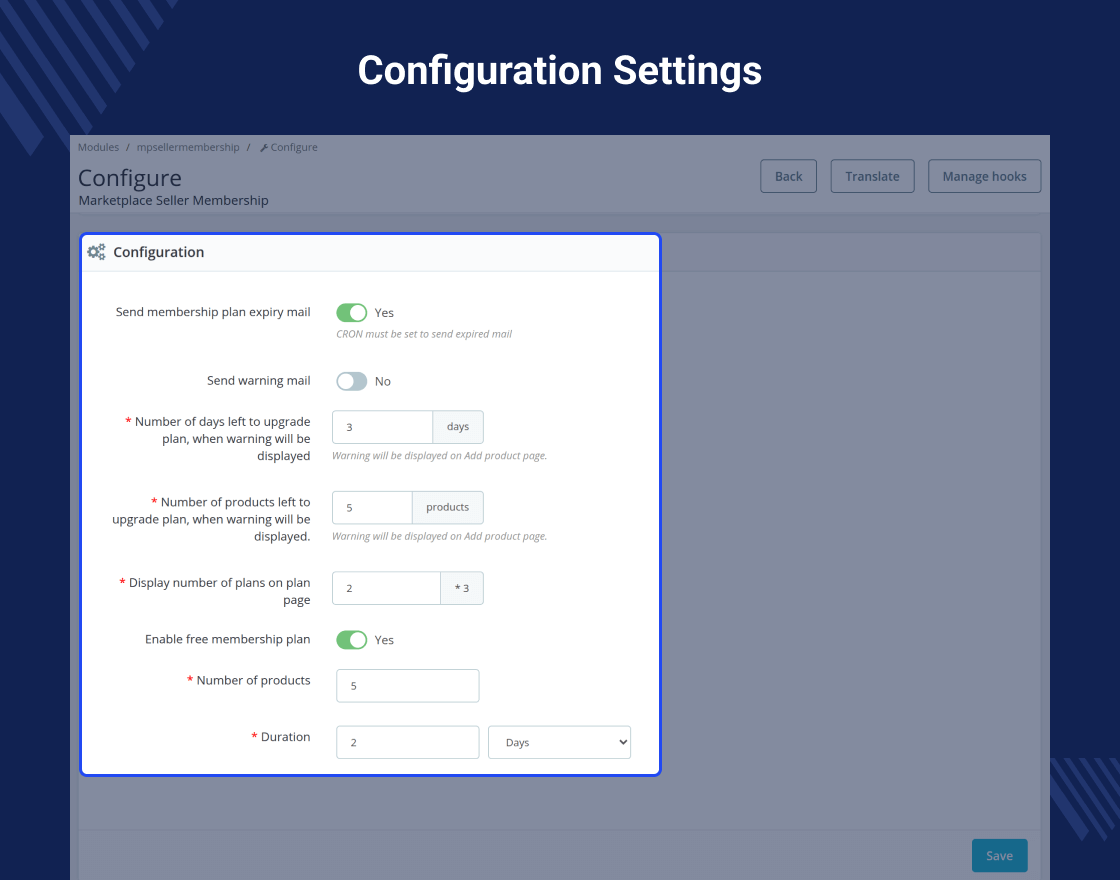Click the Back button
The image size is (1120, 880).
(x=789, y=176)
